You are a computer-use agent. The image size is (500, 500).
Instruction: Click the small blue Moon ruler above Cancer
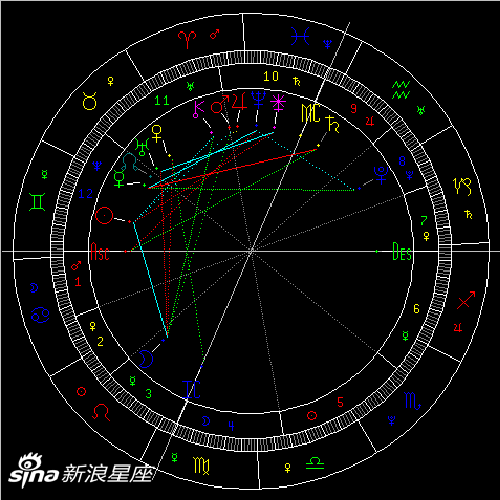34,288
